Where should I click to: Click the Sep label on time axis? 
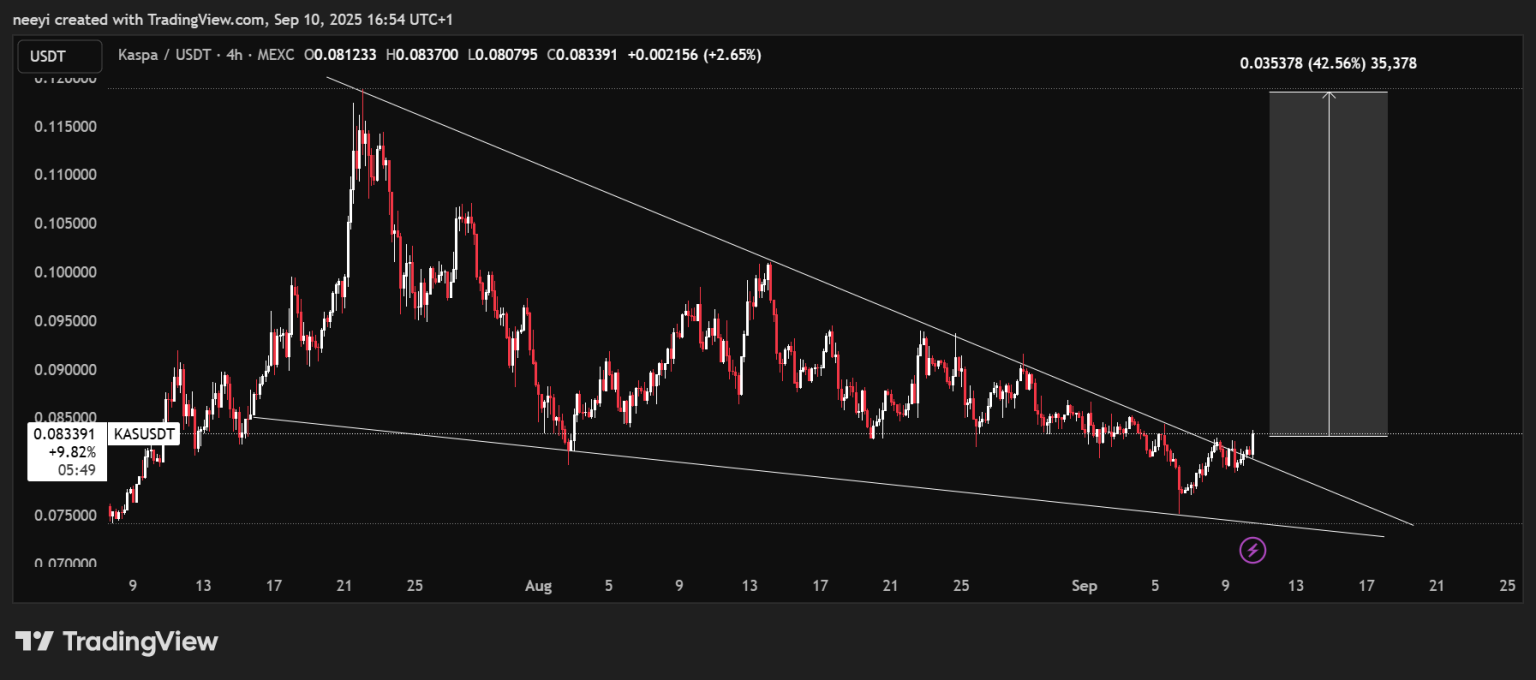pos(1084,586)
